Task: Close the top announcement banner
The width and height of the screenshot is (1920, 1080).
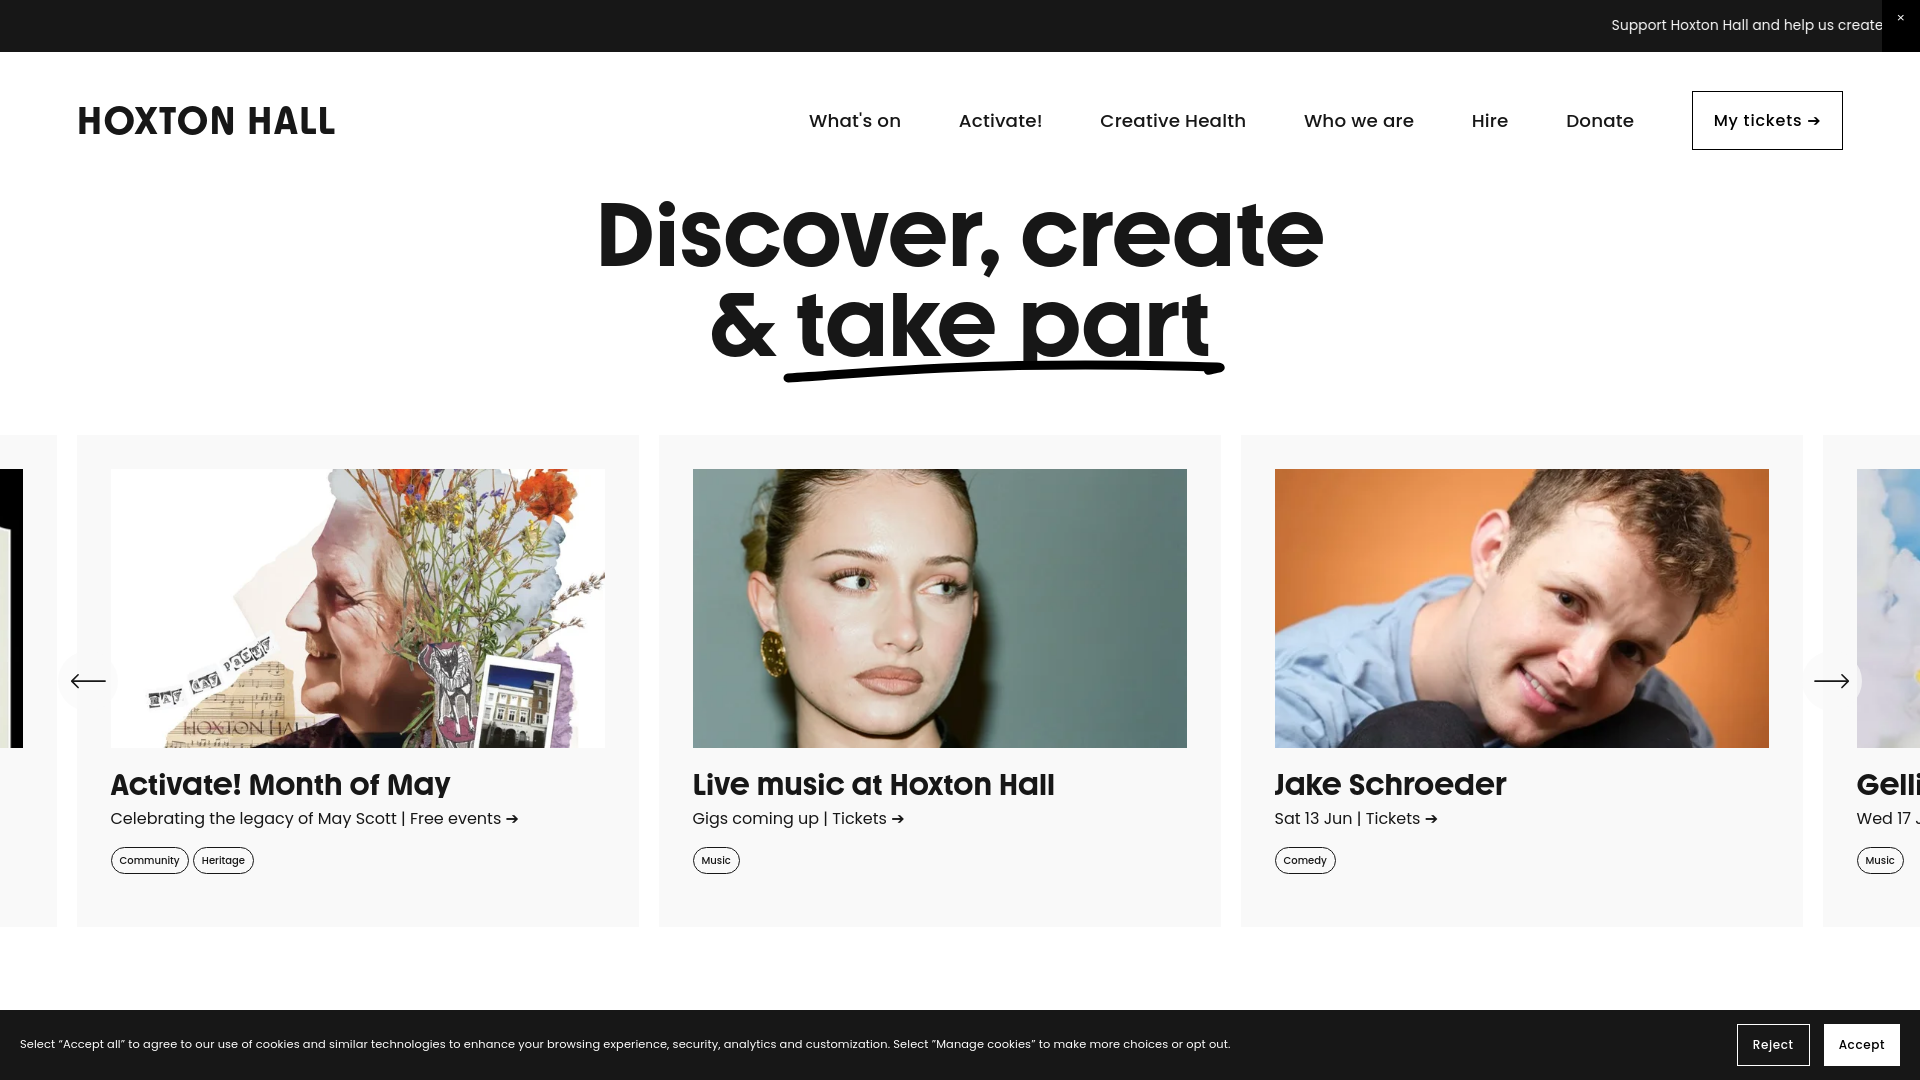Action: [1900, 19]
